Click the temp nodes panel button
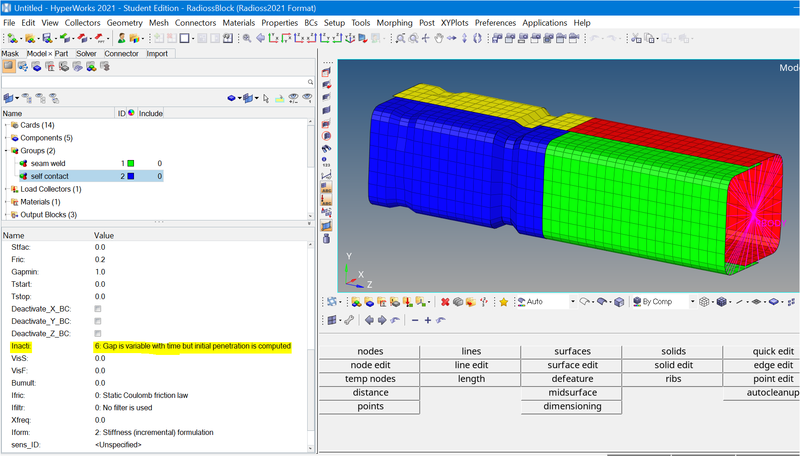This screenshot has width=800, height=456. point(370,379)
